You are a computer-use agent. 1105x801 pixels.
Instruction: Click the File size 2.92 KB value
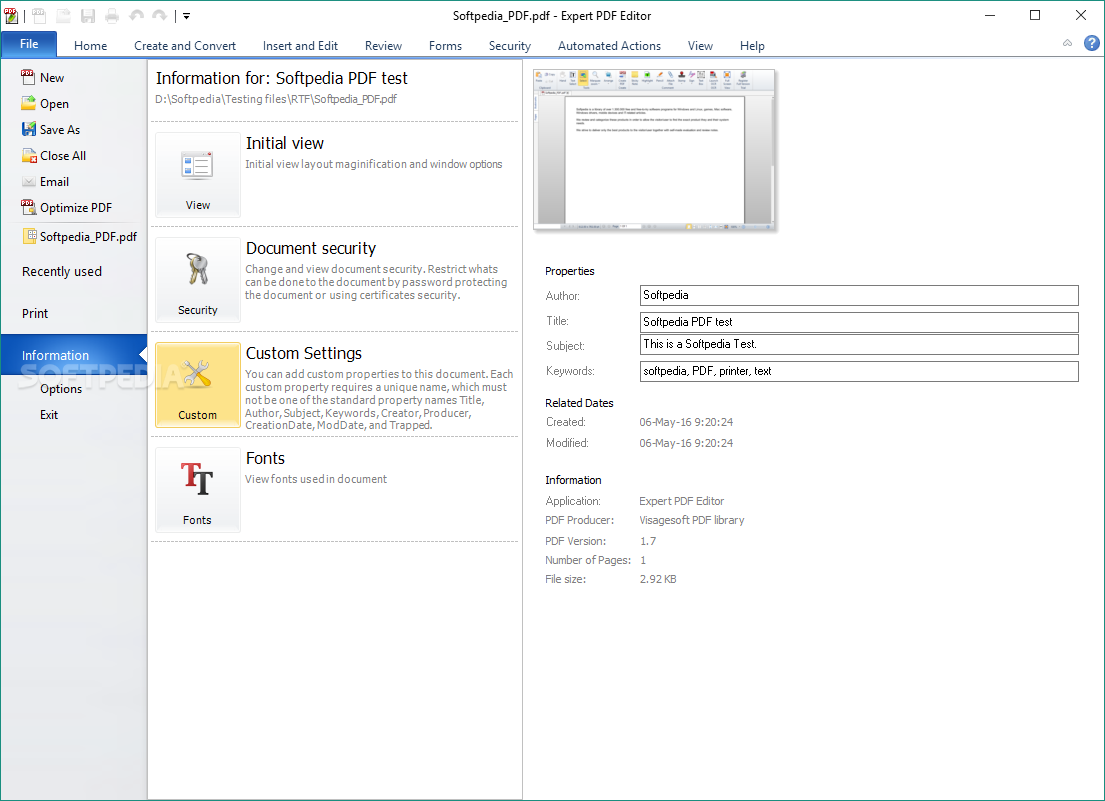[658, 579]
